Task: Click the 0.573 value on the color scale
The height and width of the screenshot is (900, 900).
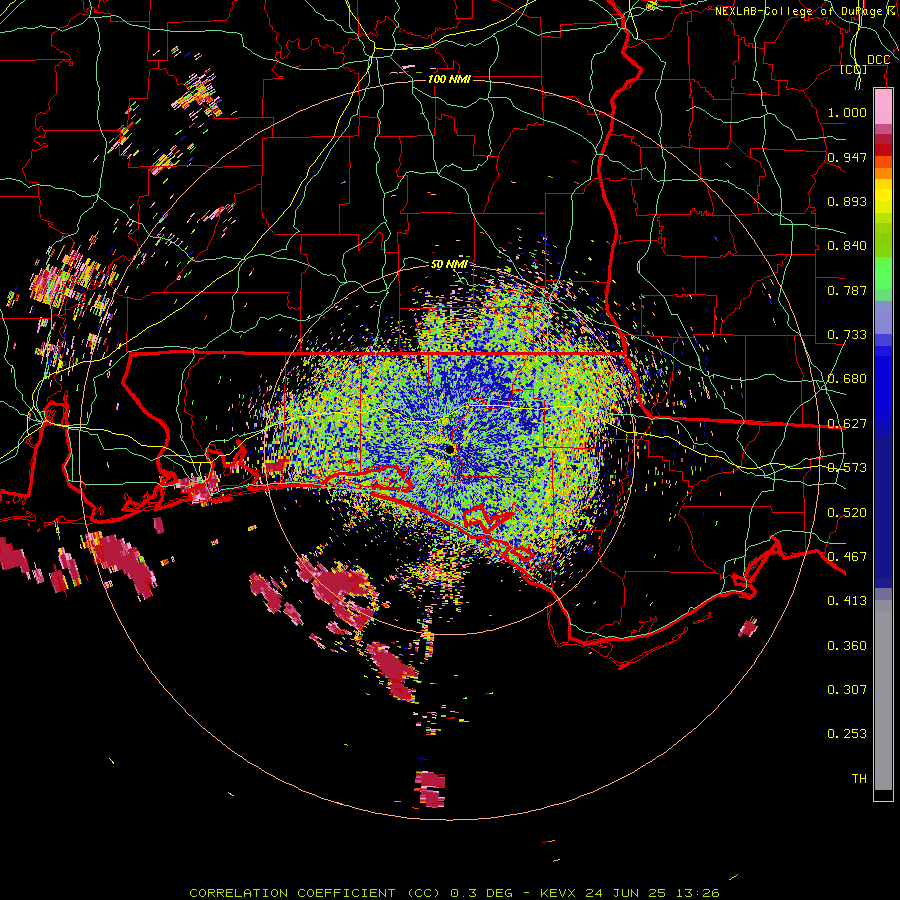Action: point(847,468)
